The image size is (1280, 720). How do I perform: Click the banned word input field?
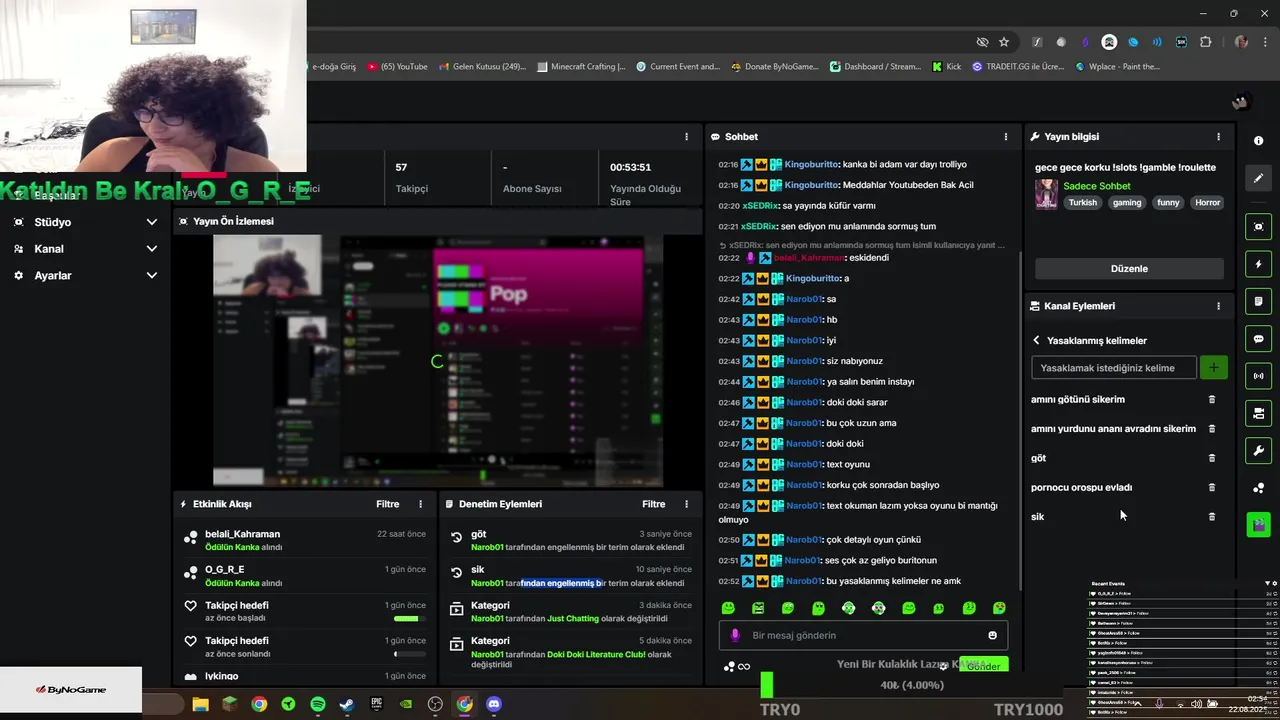1113,368
